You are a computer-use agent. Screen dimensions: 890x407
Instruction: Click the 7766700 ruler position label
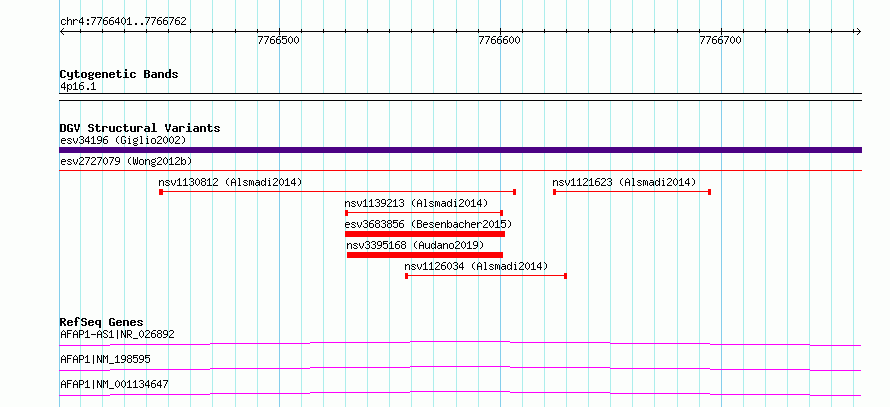point(720,41)
